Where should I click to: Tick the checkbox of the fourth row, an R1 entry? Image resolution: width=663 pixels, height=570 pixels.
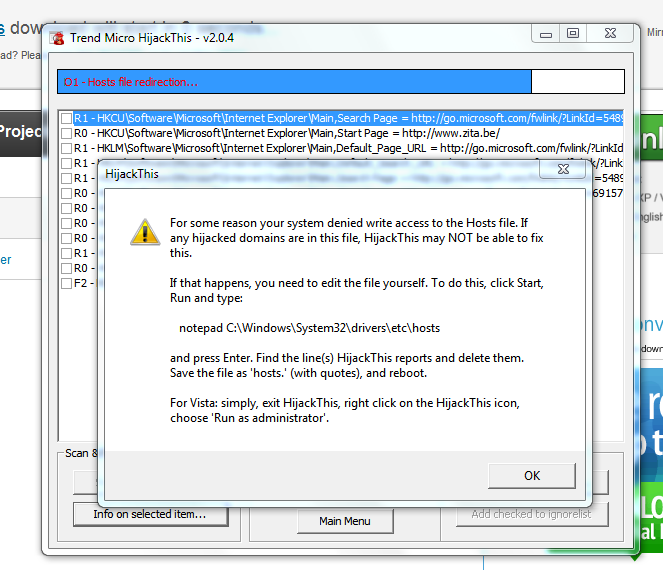click(66, 163)
